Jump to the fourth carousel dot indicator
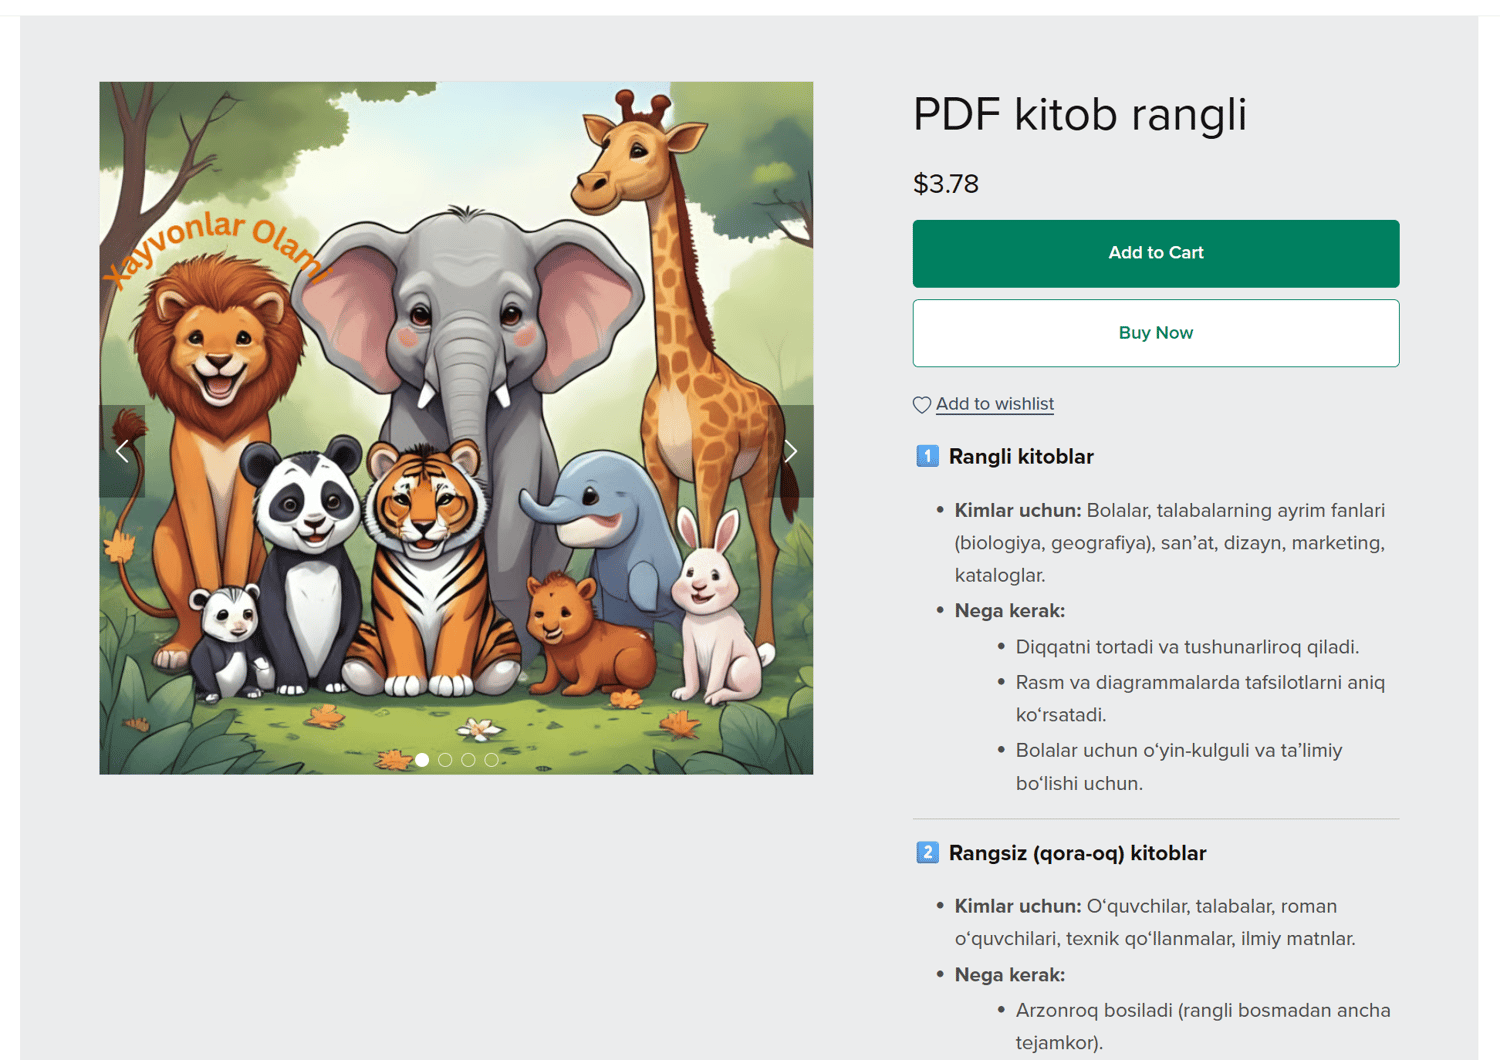The image size is (1500, 1060). coord(491,760)
